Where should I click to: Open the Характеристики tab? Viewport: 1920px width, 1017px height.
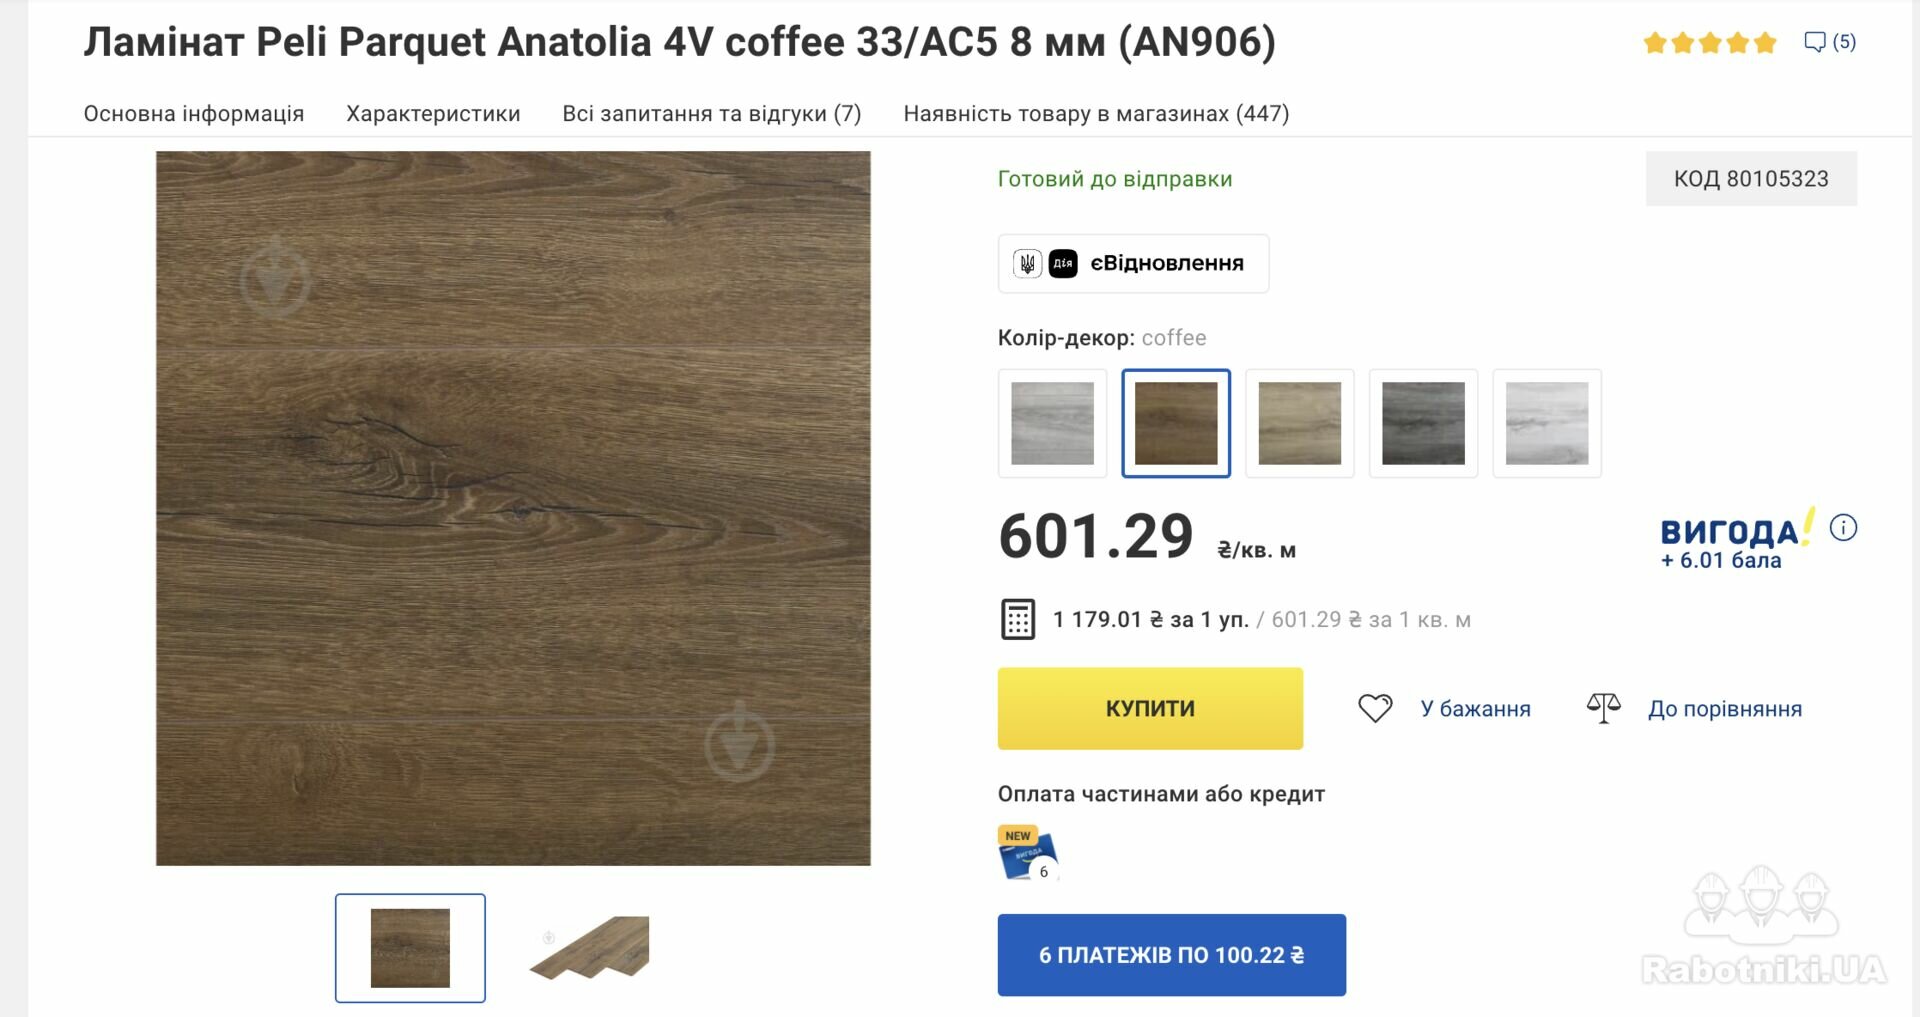click(x=433, y=114)
